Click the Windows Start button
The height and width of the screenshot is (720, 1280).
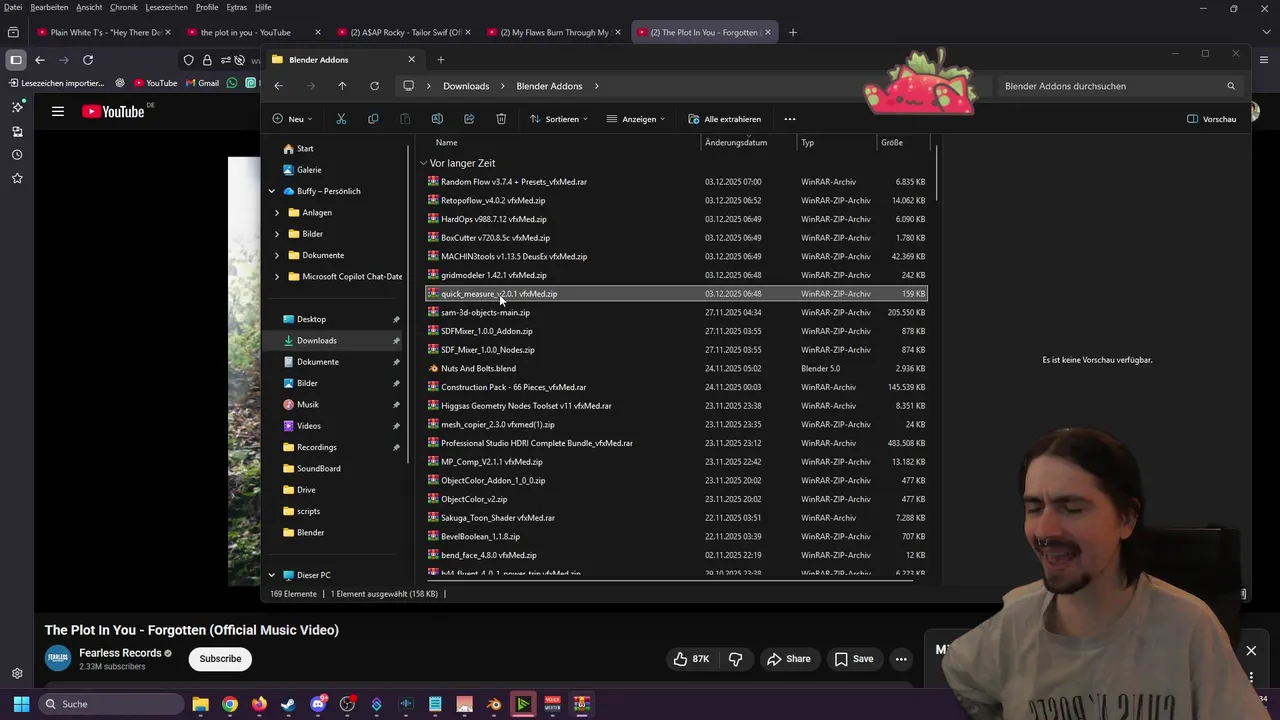[21, 704]
